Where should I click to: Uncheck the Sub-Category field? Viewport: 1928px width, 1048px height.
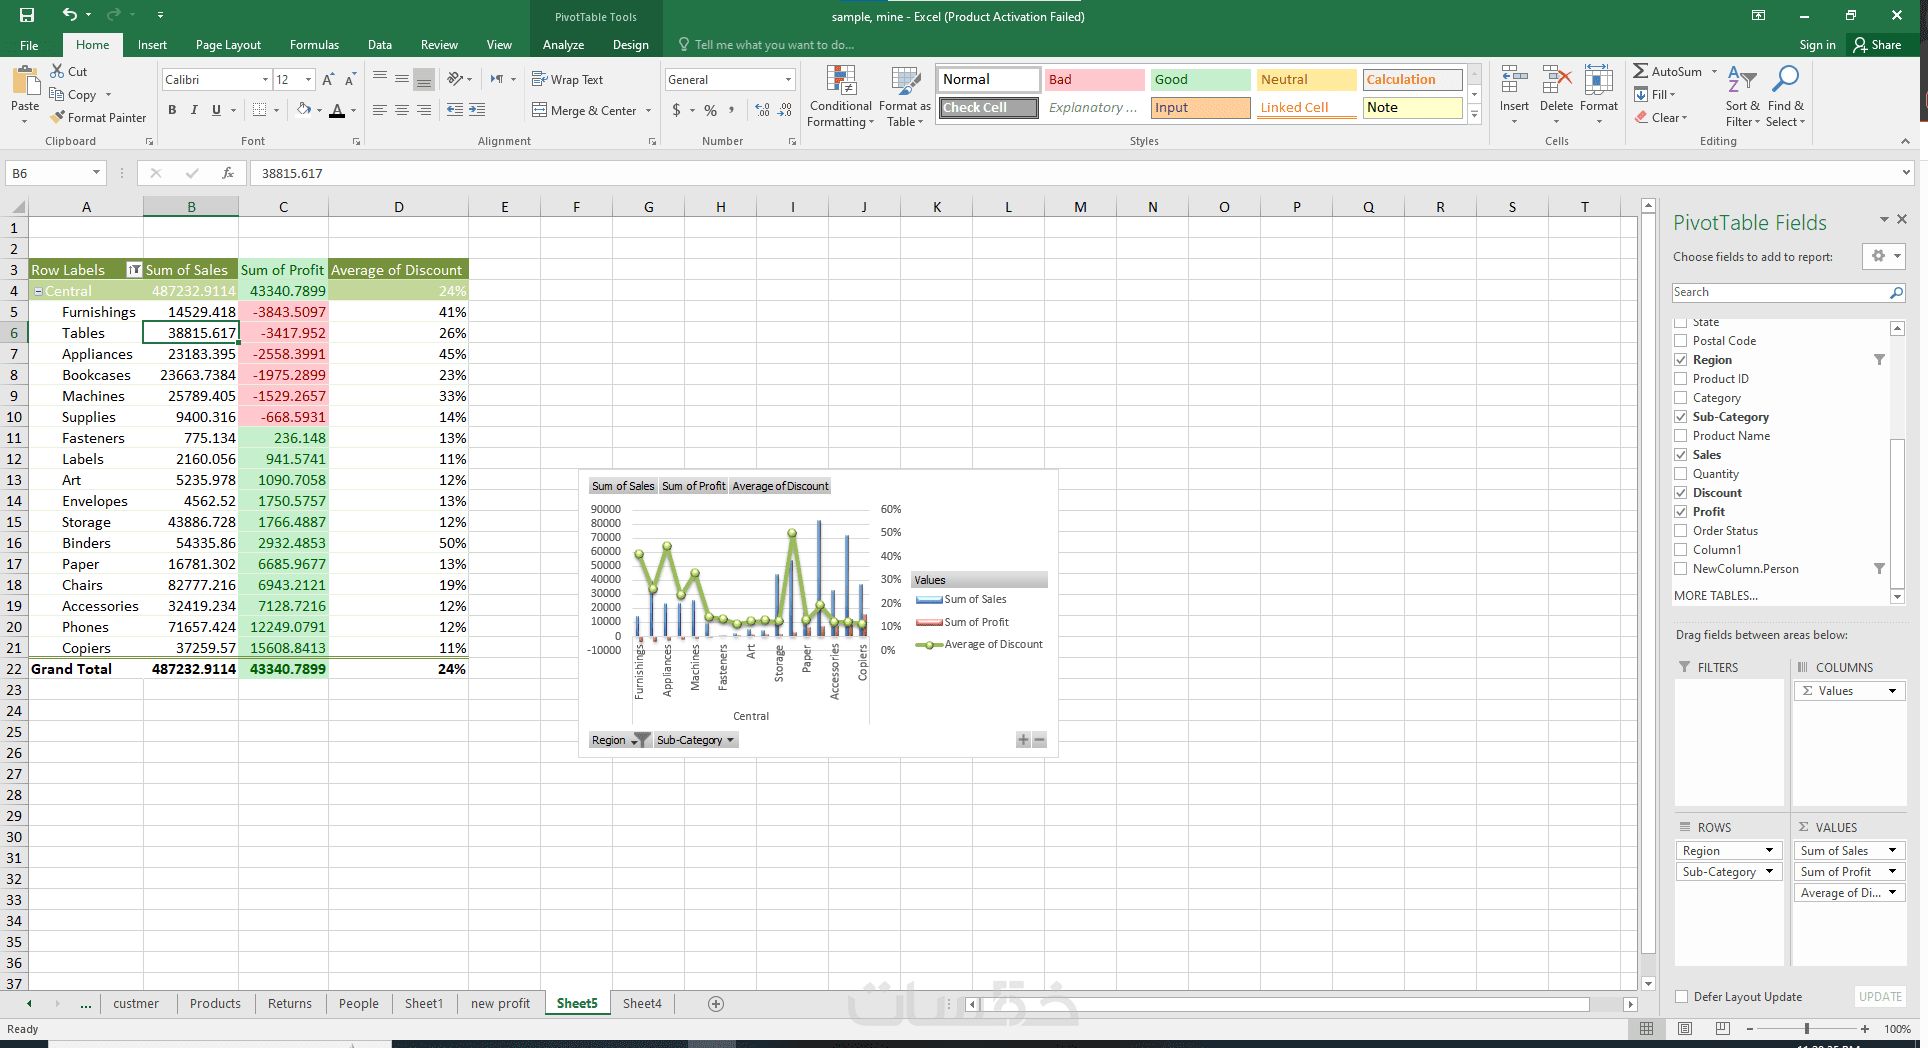[1681, 417]
